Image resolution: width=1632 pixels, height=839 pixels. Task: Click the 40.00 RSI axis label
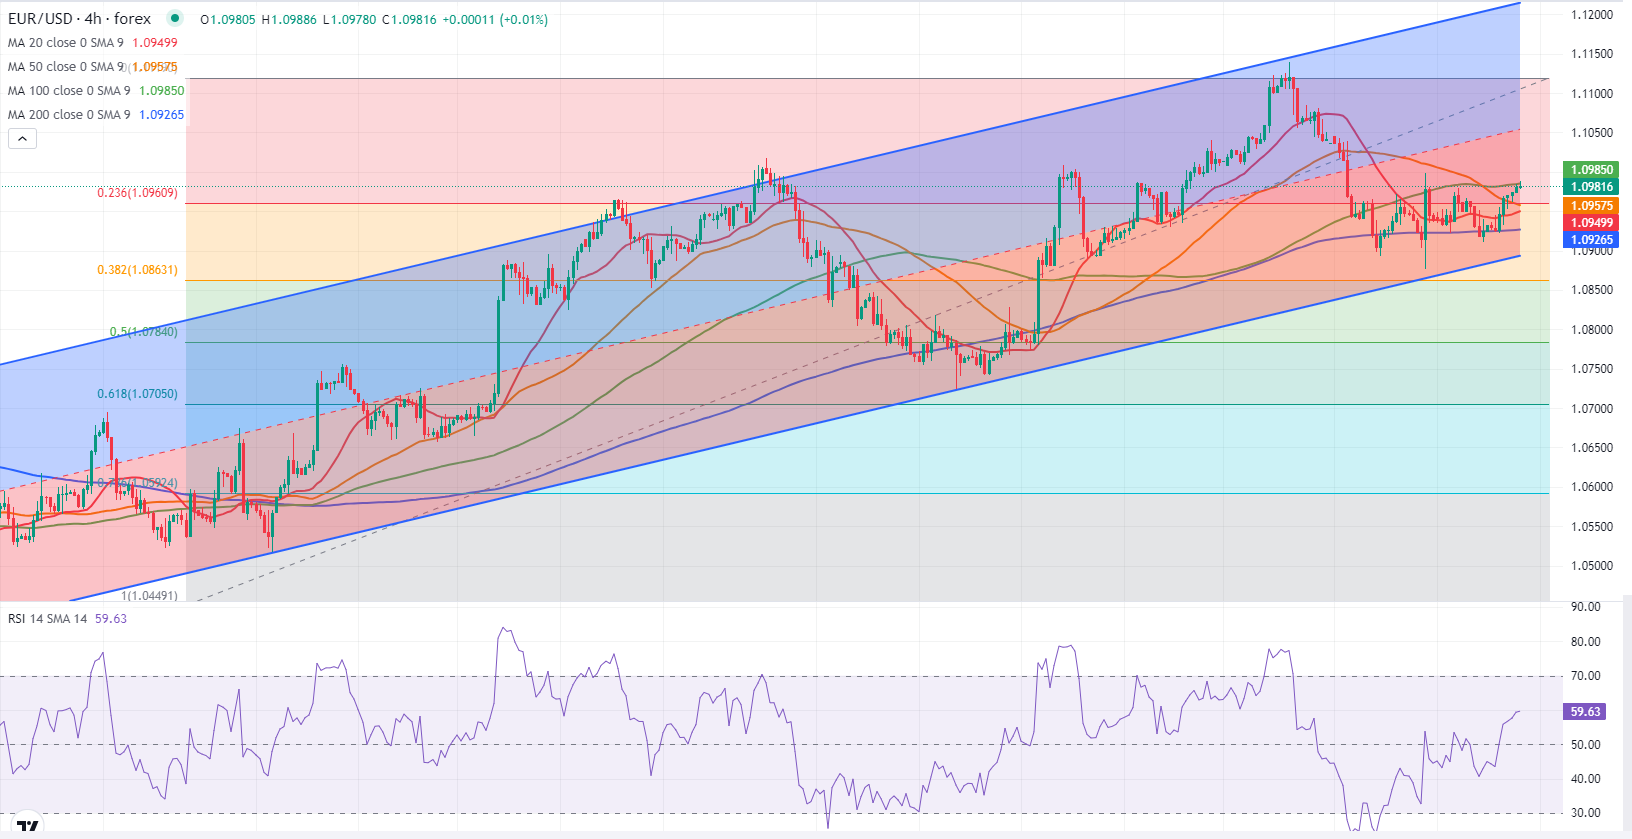(x=1585, y=779)
